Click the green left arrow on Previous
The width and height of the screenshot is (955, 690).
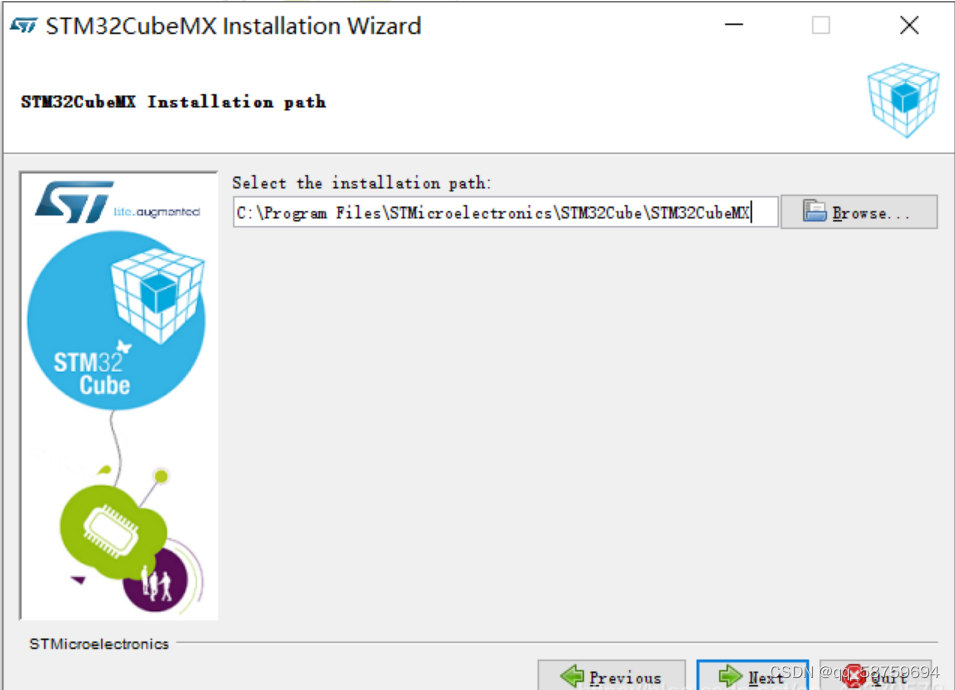click(x=572, y=676)
